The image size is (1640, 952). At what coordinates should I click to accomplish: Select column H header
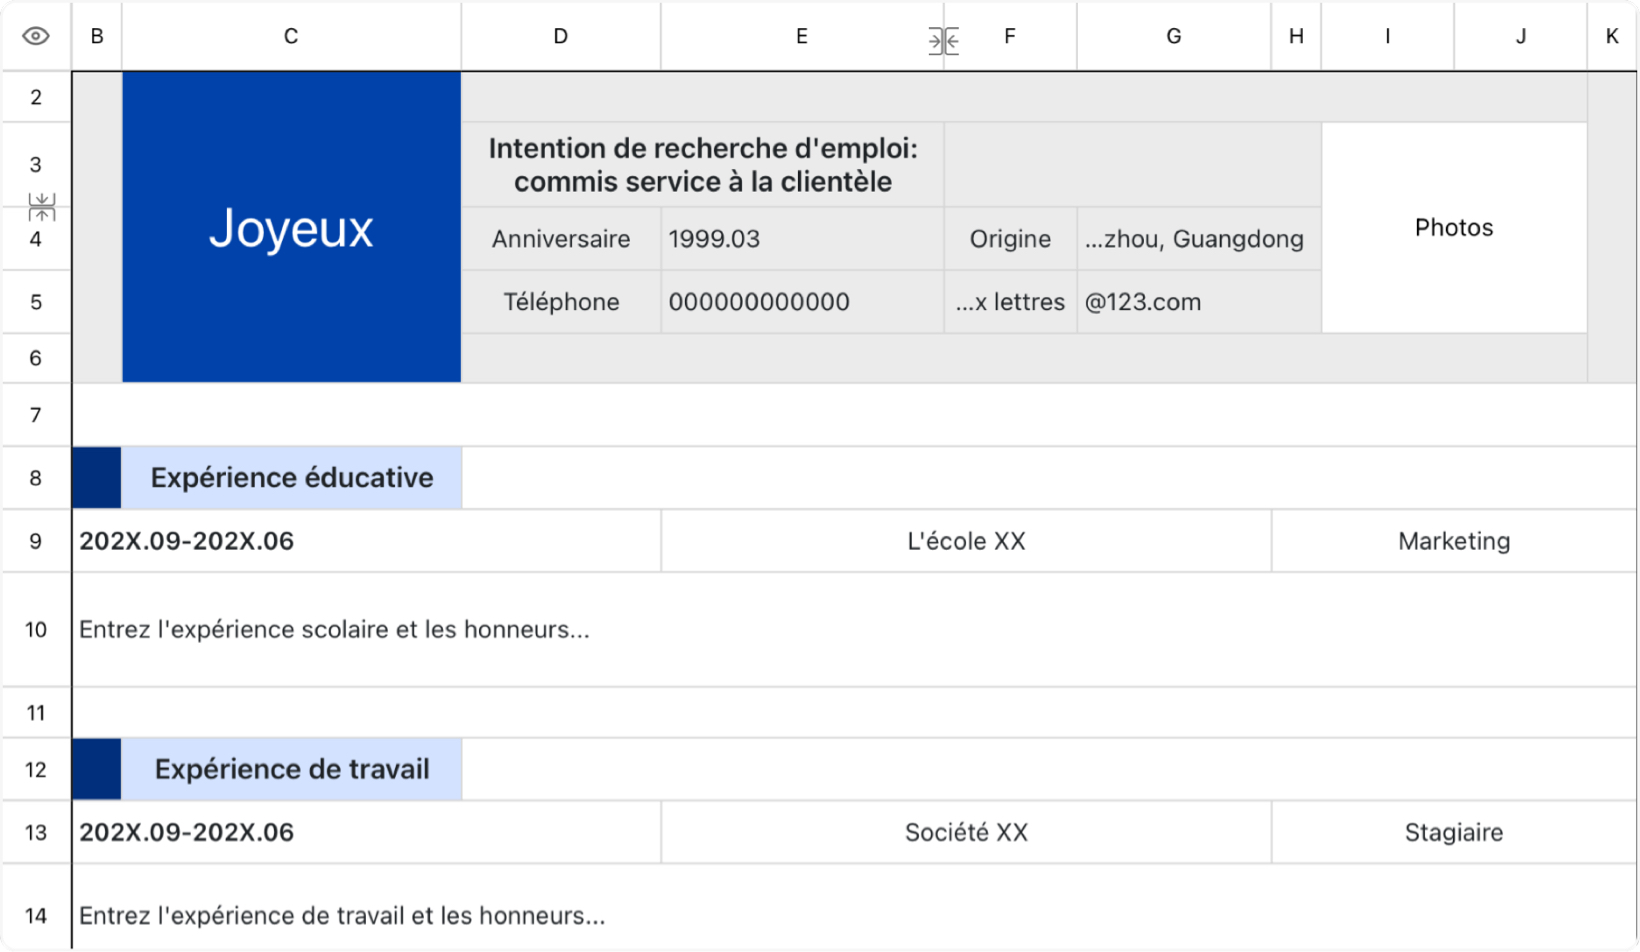coord(1296,36)
